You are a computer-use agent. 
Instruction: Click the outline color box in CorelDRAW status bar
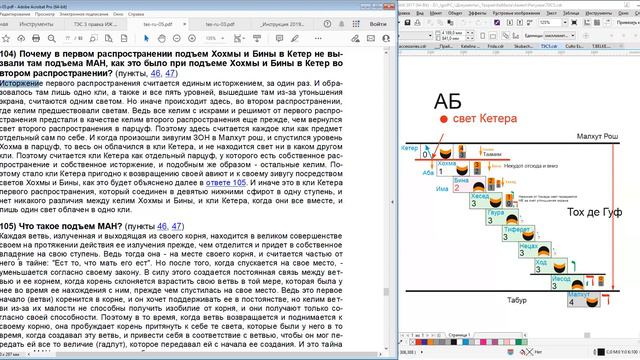tap(601, 351)
